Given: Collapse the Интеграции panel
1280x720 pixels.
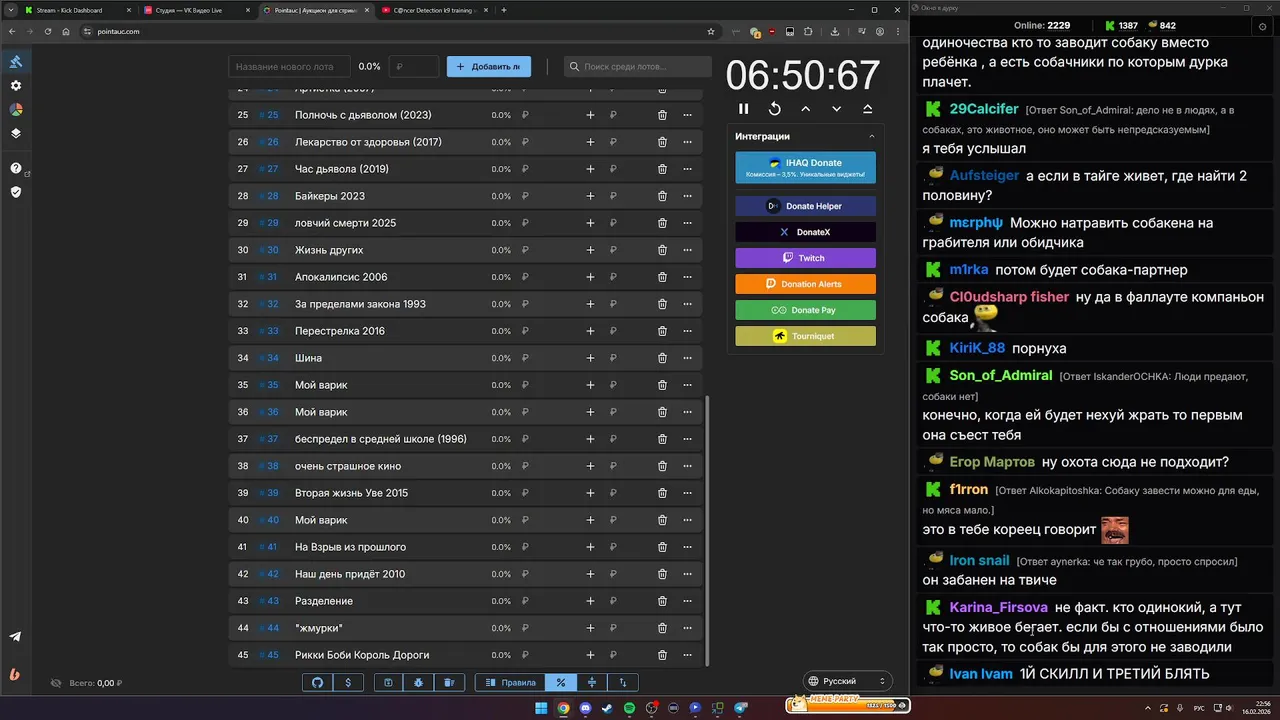Looking at the screenshot, I should tap(871, 136).
